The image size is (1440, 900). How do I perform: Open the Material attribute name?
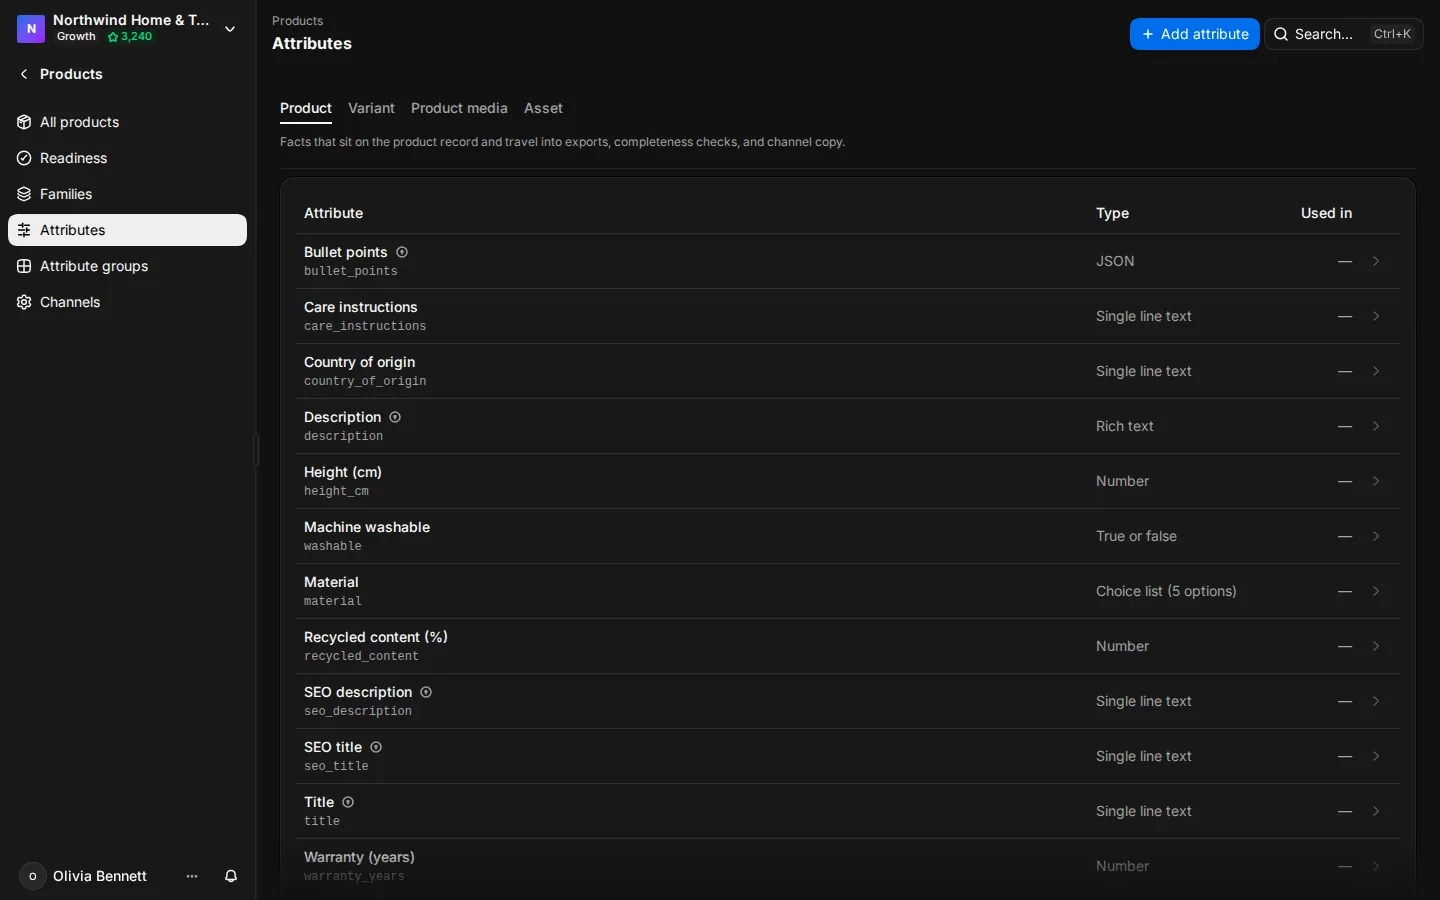click(x=331, y=582)
